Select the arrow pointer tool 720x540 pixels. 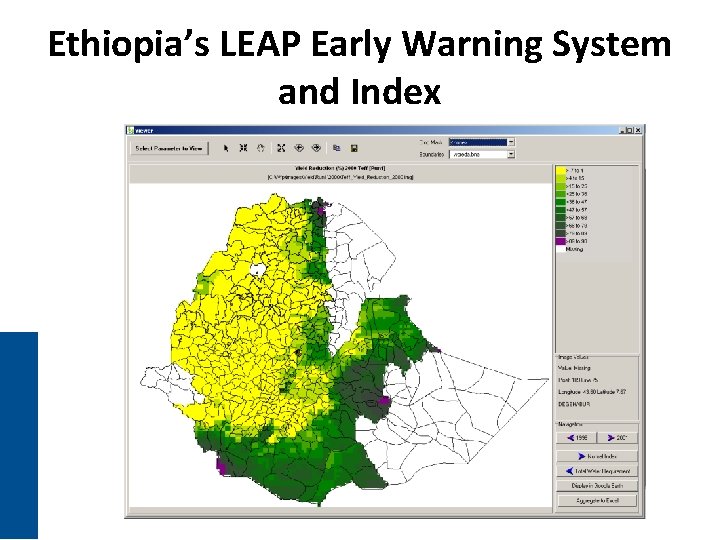[x=225, y=148]
